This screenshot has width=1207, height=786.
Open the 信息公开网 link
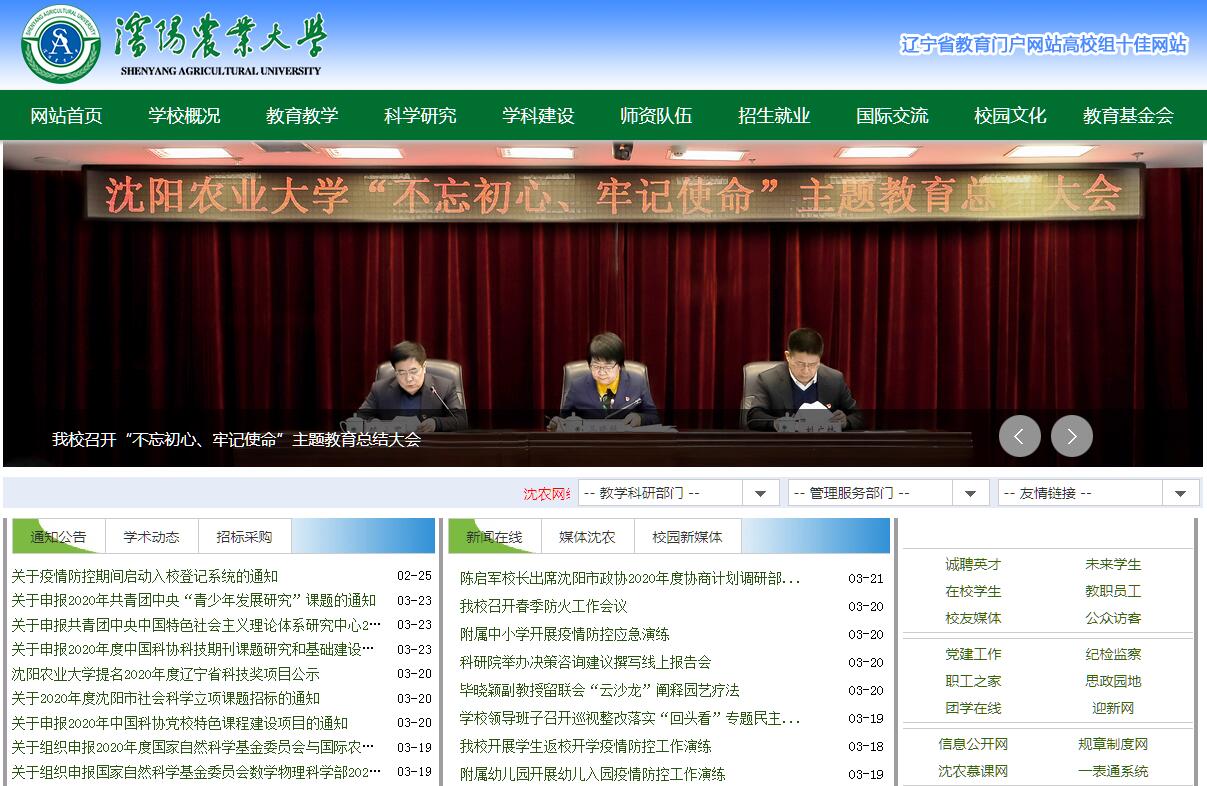pos(973,744)
